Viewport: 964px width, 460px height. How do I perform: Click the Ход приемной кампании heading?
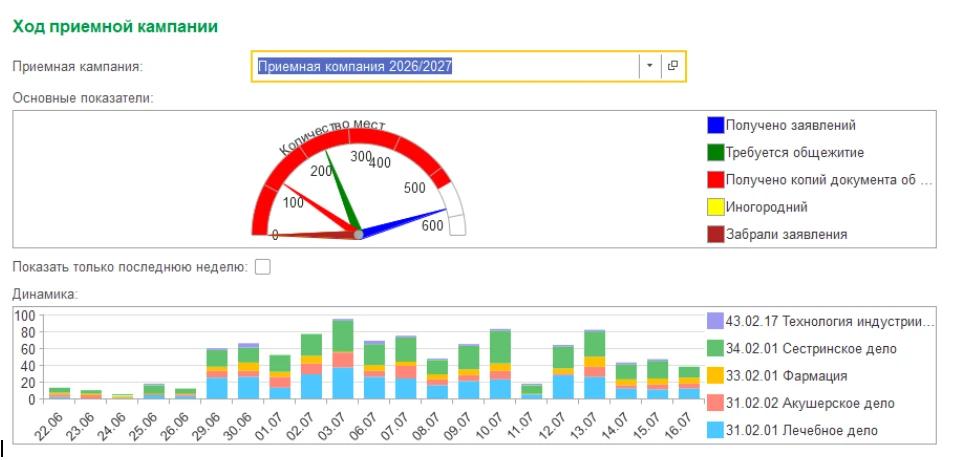click(x=116, y=27)
